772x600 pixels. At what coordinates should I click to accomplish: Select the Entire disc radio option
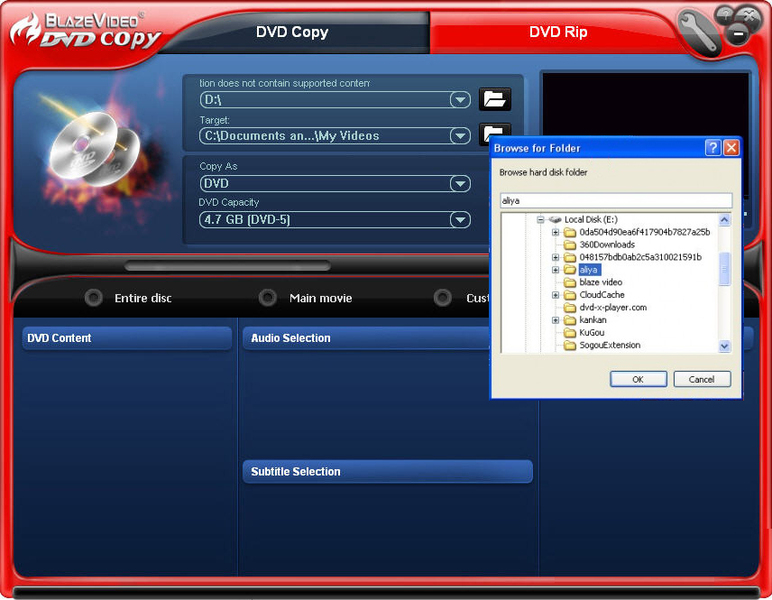pos(93,298)
